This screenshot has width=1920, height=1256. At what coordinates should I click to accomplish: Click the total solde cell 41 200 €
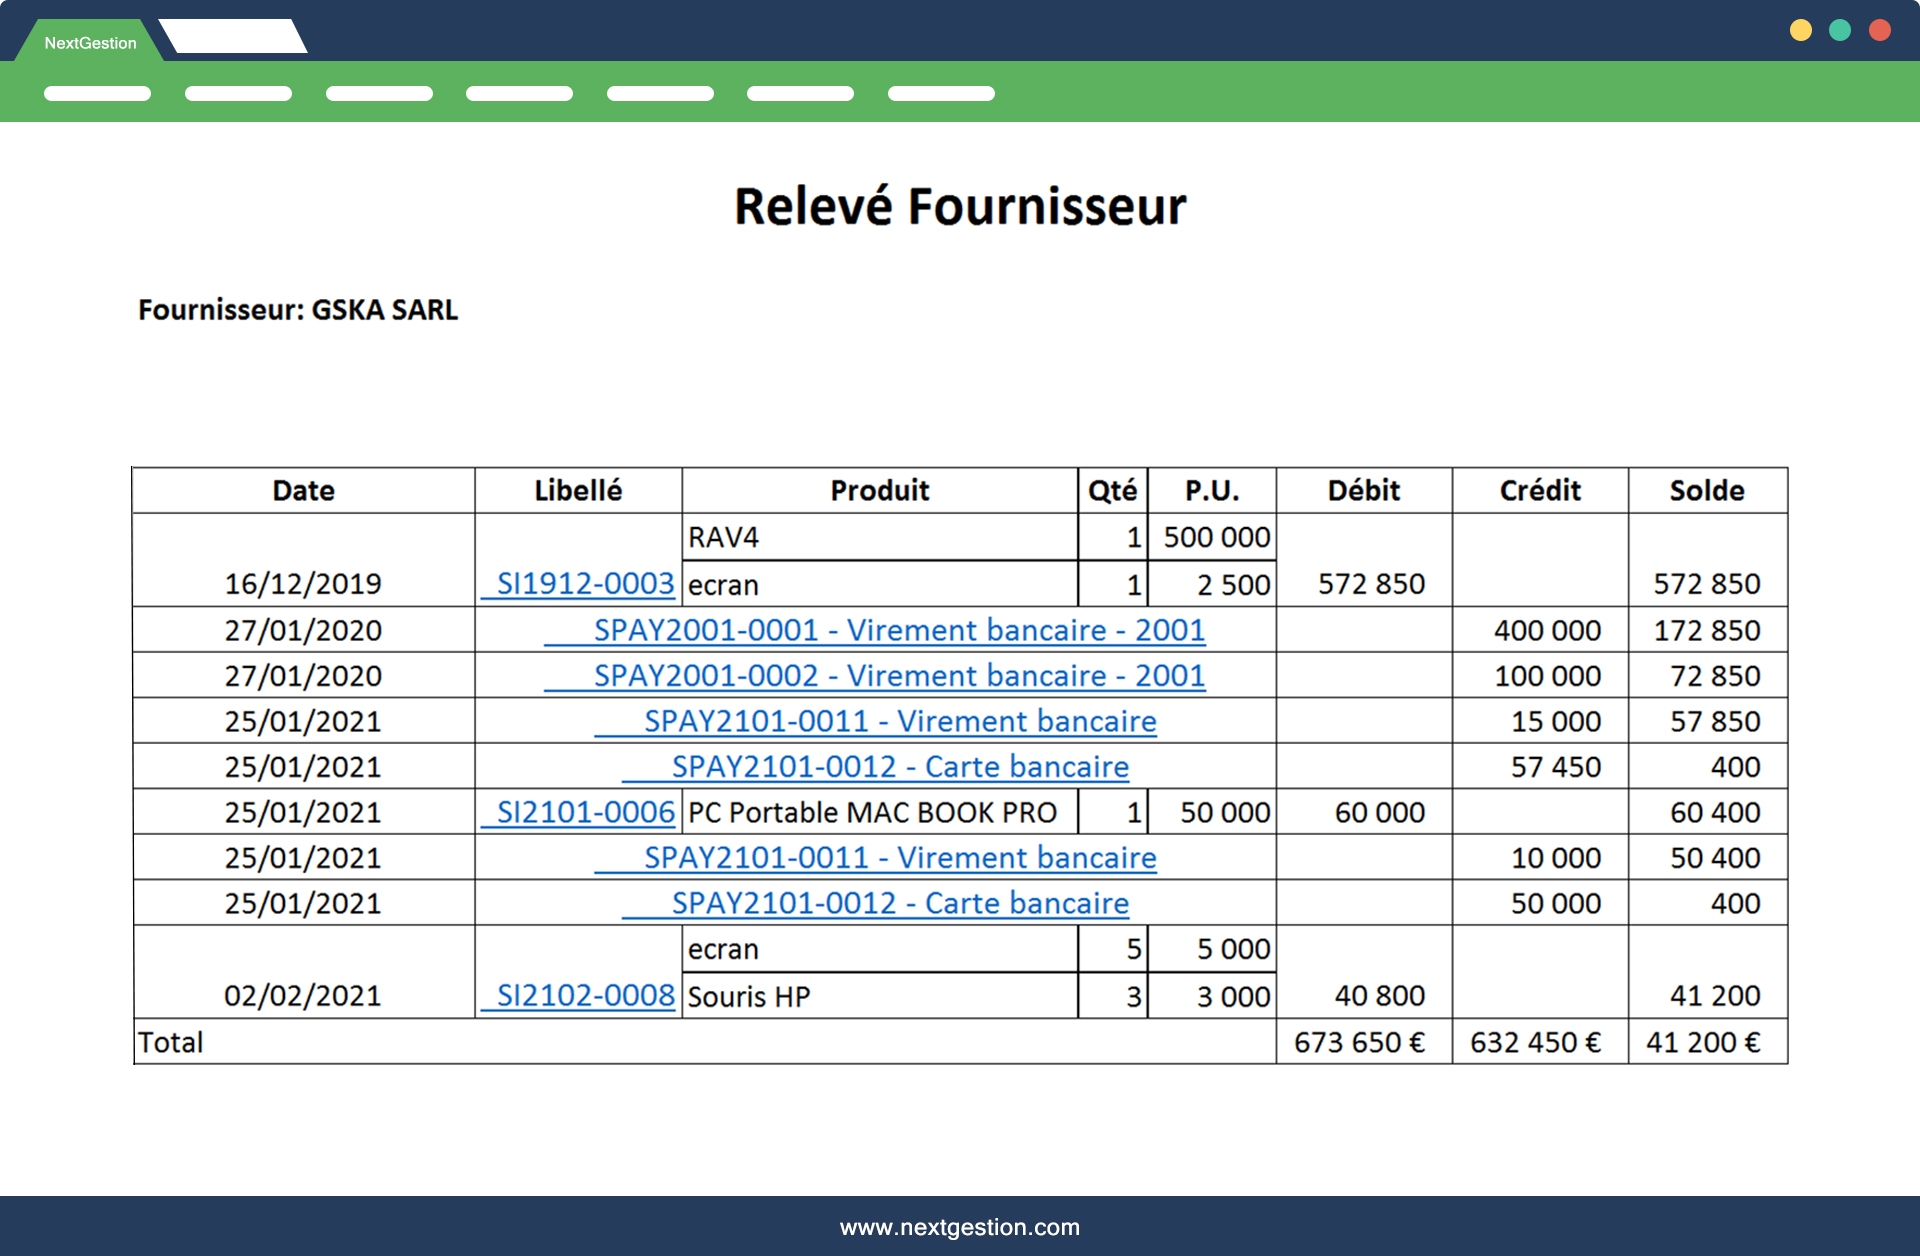(1703, 1043)
